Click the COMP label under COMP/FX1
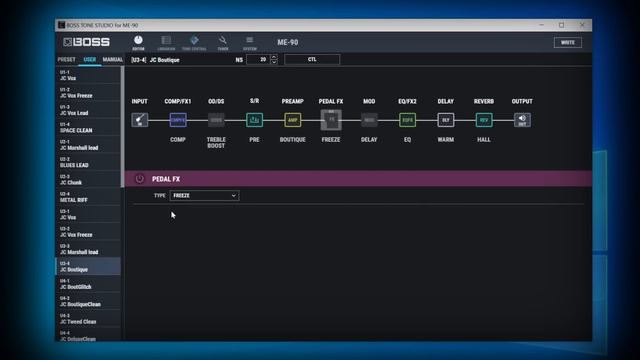 pos(178,140)
